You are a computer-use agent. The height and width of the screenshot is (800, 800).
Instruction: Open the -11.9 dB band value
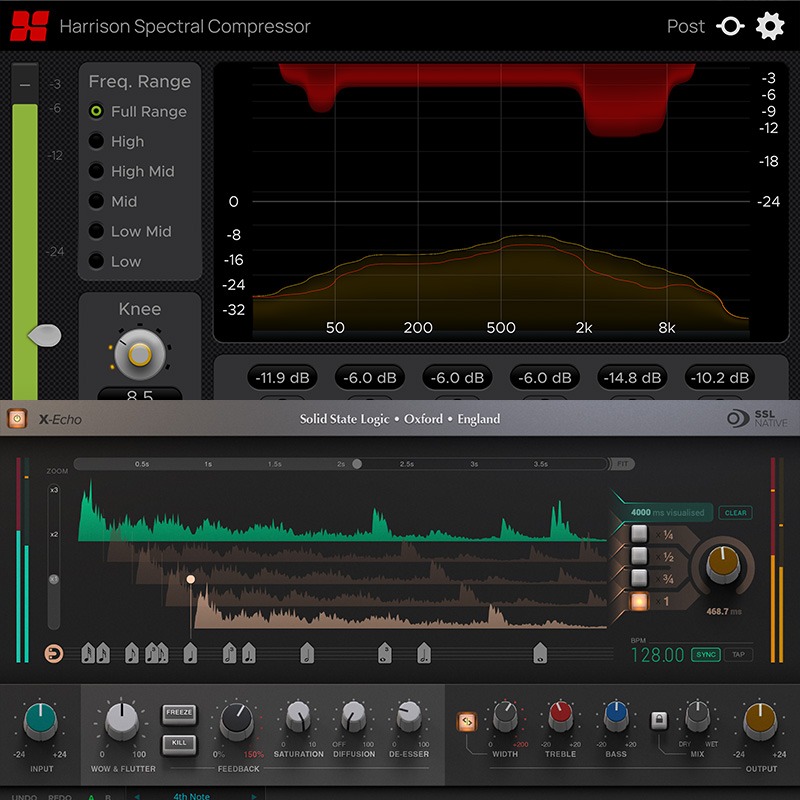tap(282, 378)
